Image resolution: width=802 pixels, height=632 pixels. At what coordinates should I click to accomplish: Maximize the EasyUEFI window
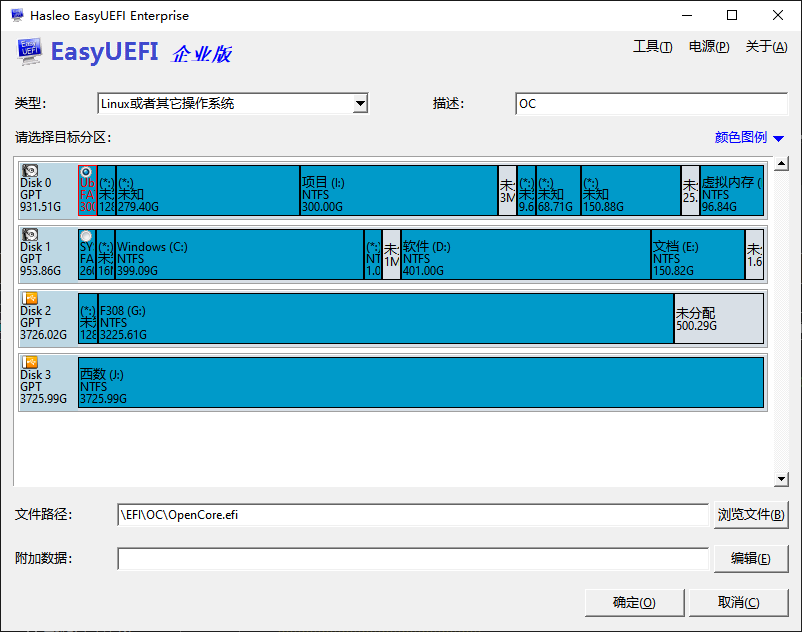[732, 15]
